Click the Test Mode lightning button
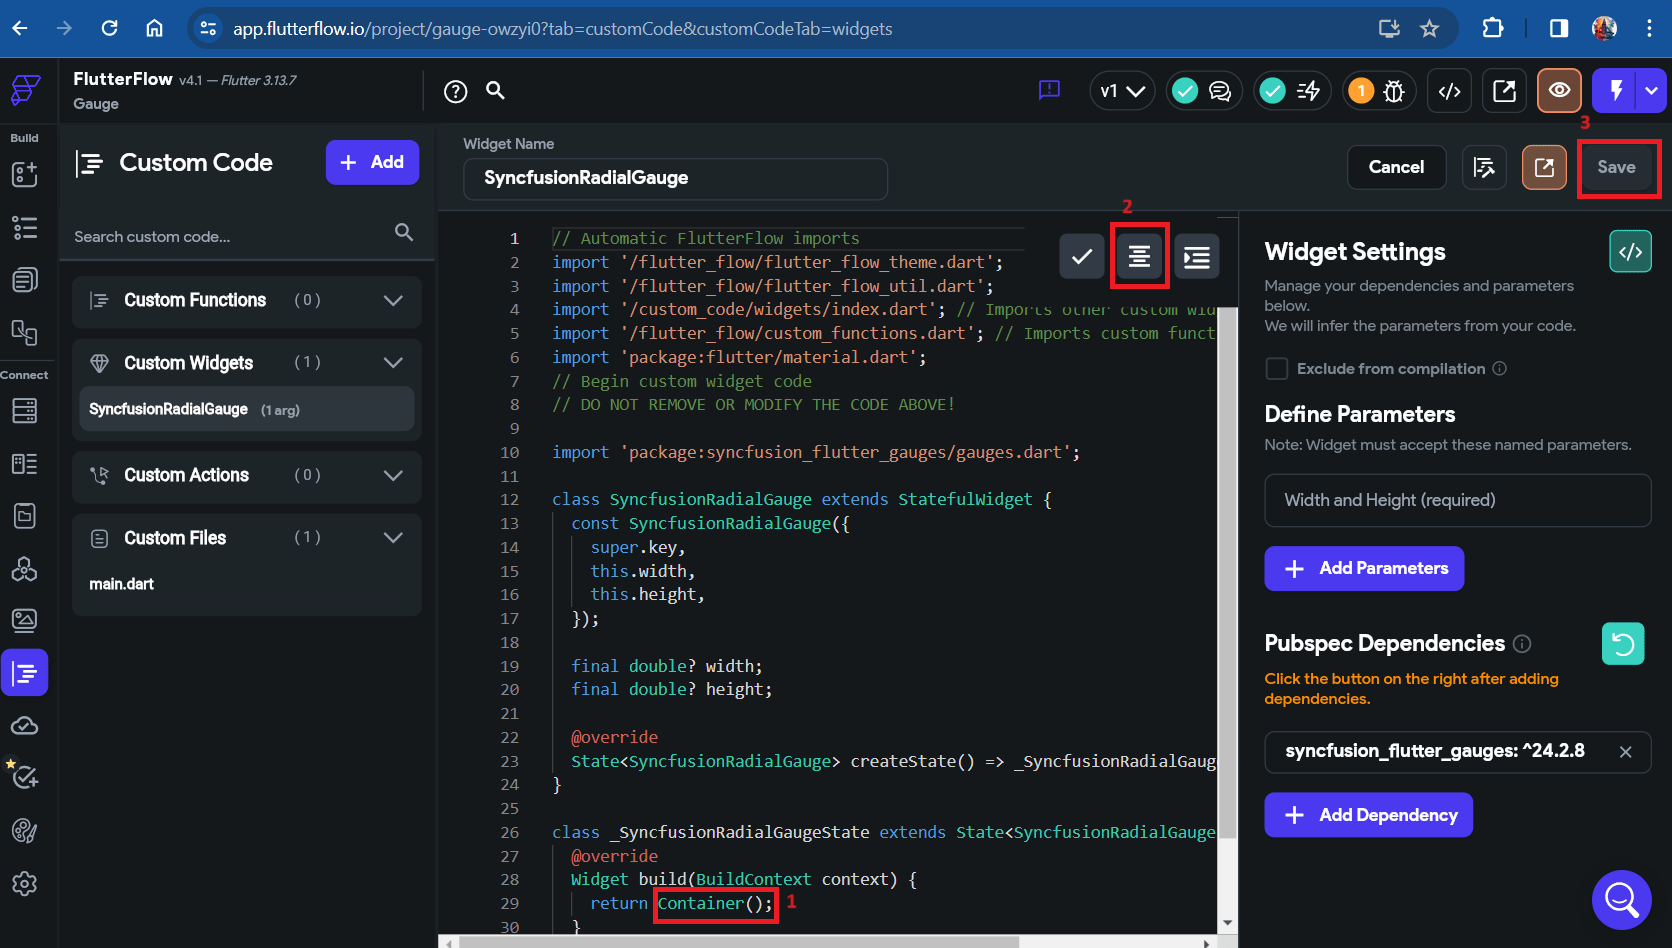The width and height of the screenshot is (1672, 948). pos(1614,91)
